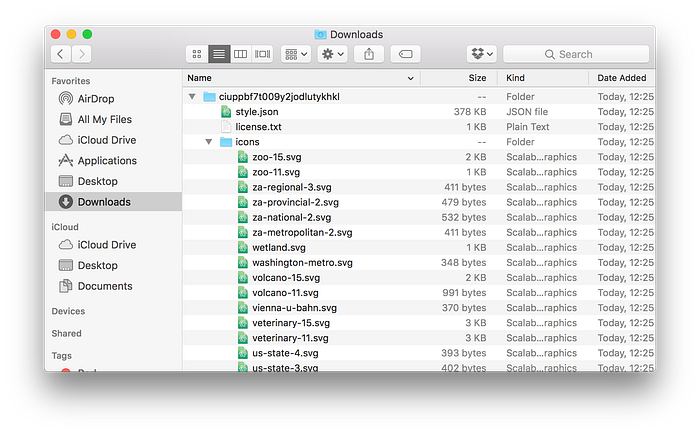Open Documents under iCloud
This screenshot has height=435, width=700.
coord(105,286)
